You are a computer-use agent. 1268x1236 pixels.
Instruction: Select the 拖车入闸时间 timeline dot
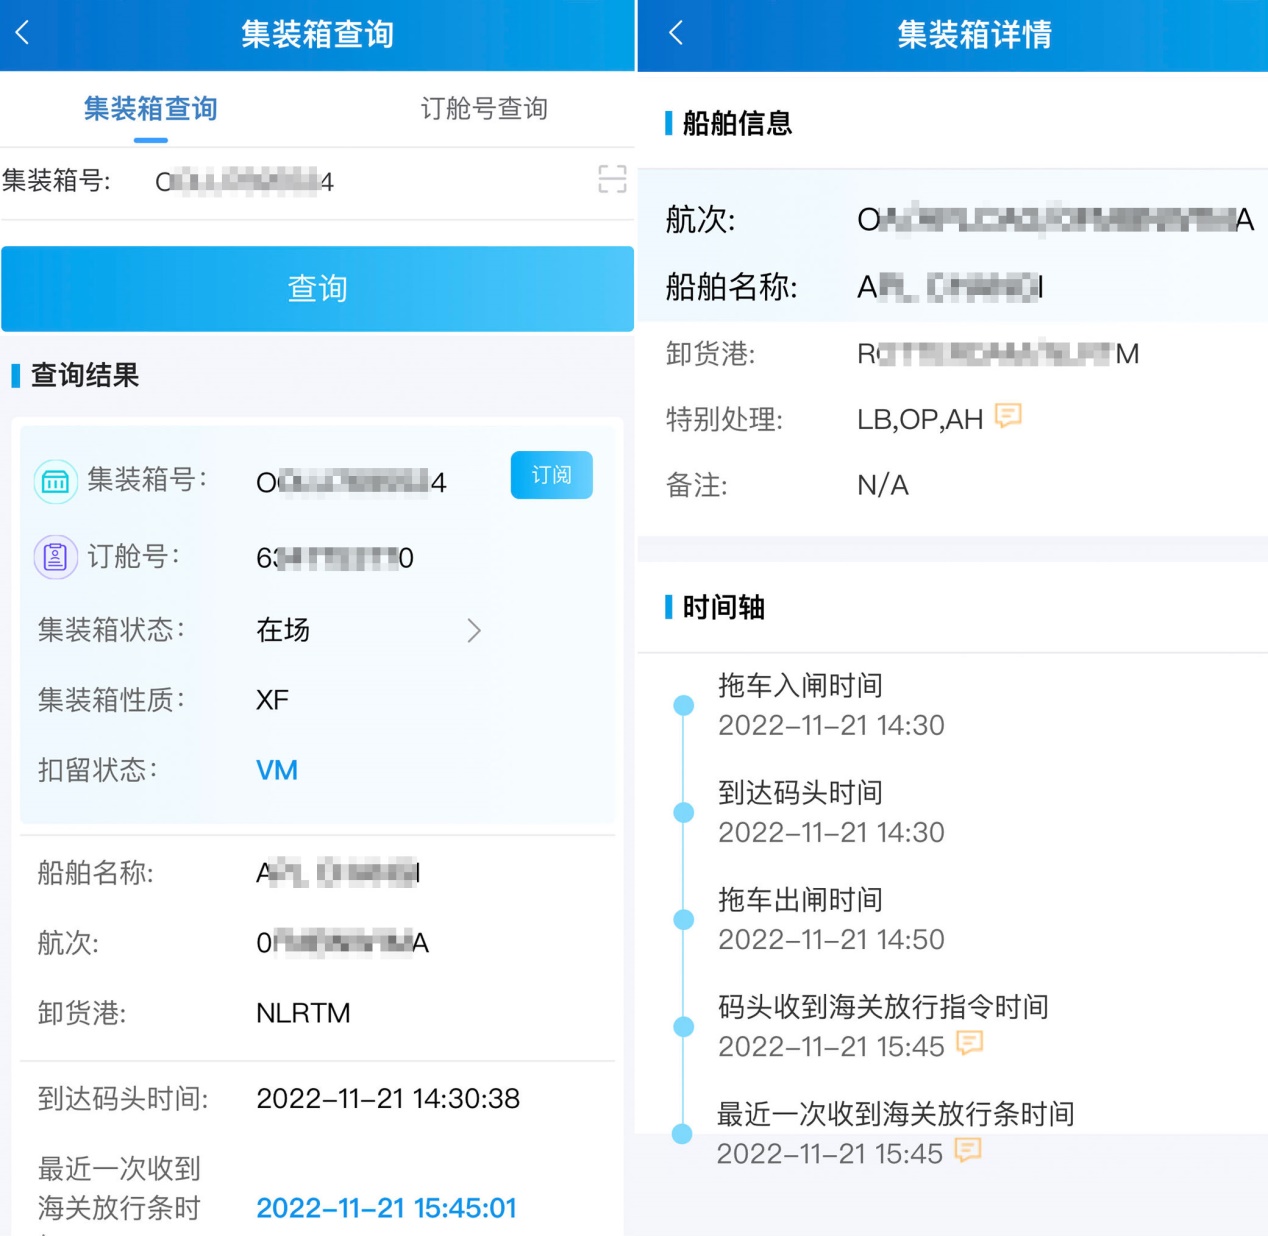click(684, 705)
